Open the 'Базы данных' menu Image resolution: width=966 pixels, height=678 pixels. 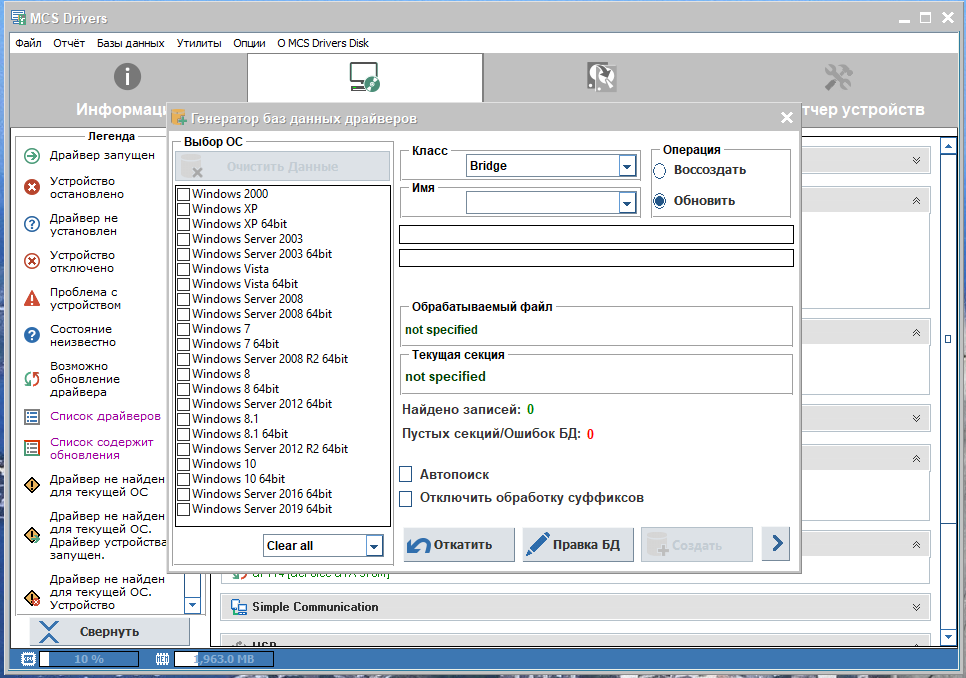click(x=131, y=43)
